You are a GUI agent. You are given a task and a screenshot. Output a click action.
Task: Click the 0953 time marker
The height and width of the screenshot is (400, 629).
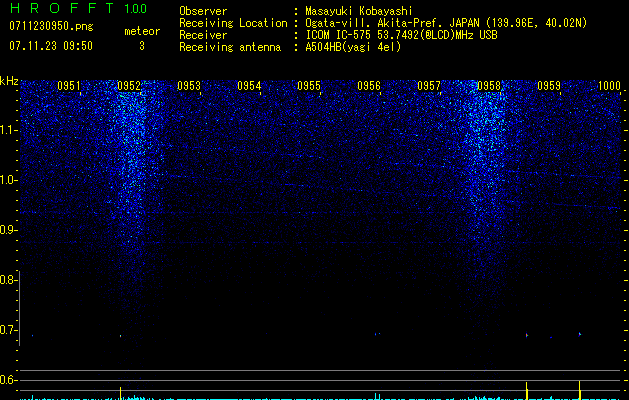pyautogui.click(x=189, y=86)
